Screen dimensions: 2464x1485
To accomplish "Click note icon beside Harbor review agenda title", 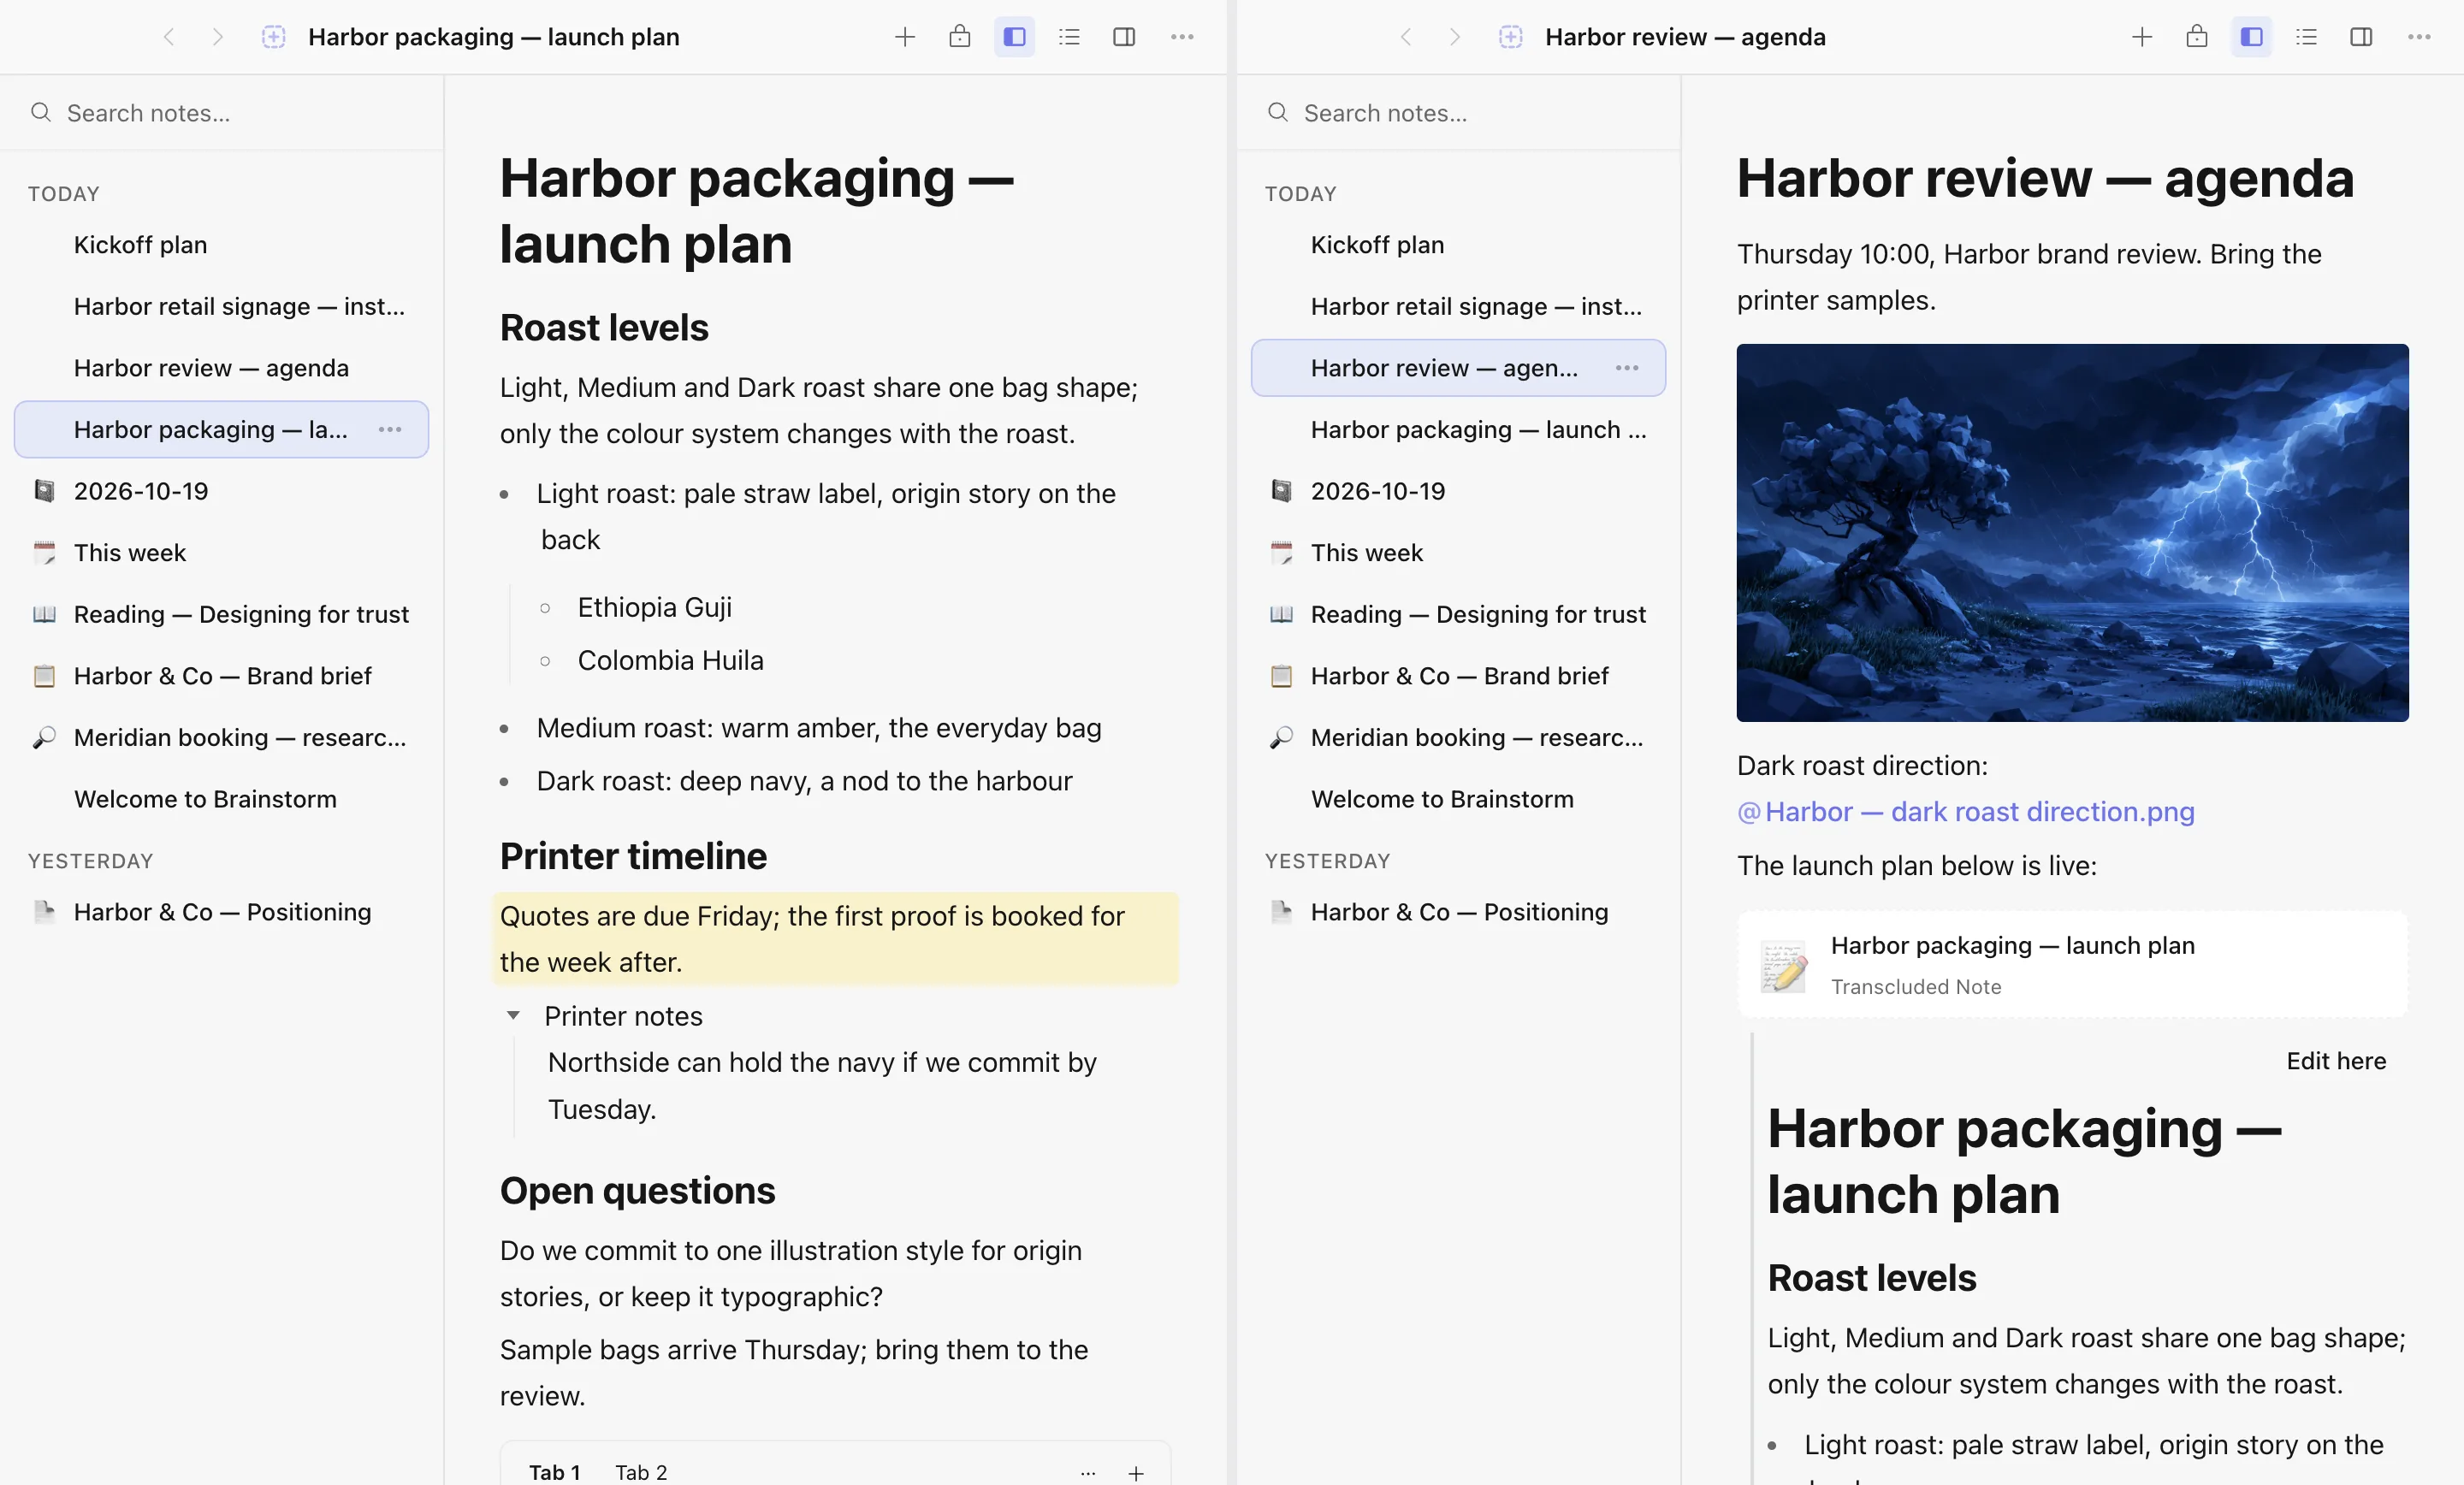I will click(x=1510, y=37).
